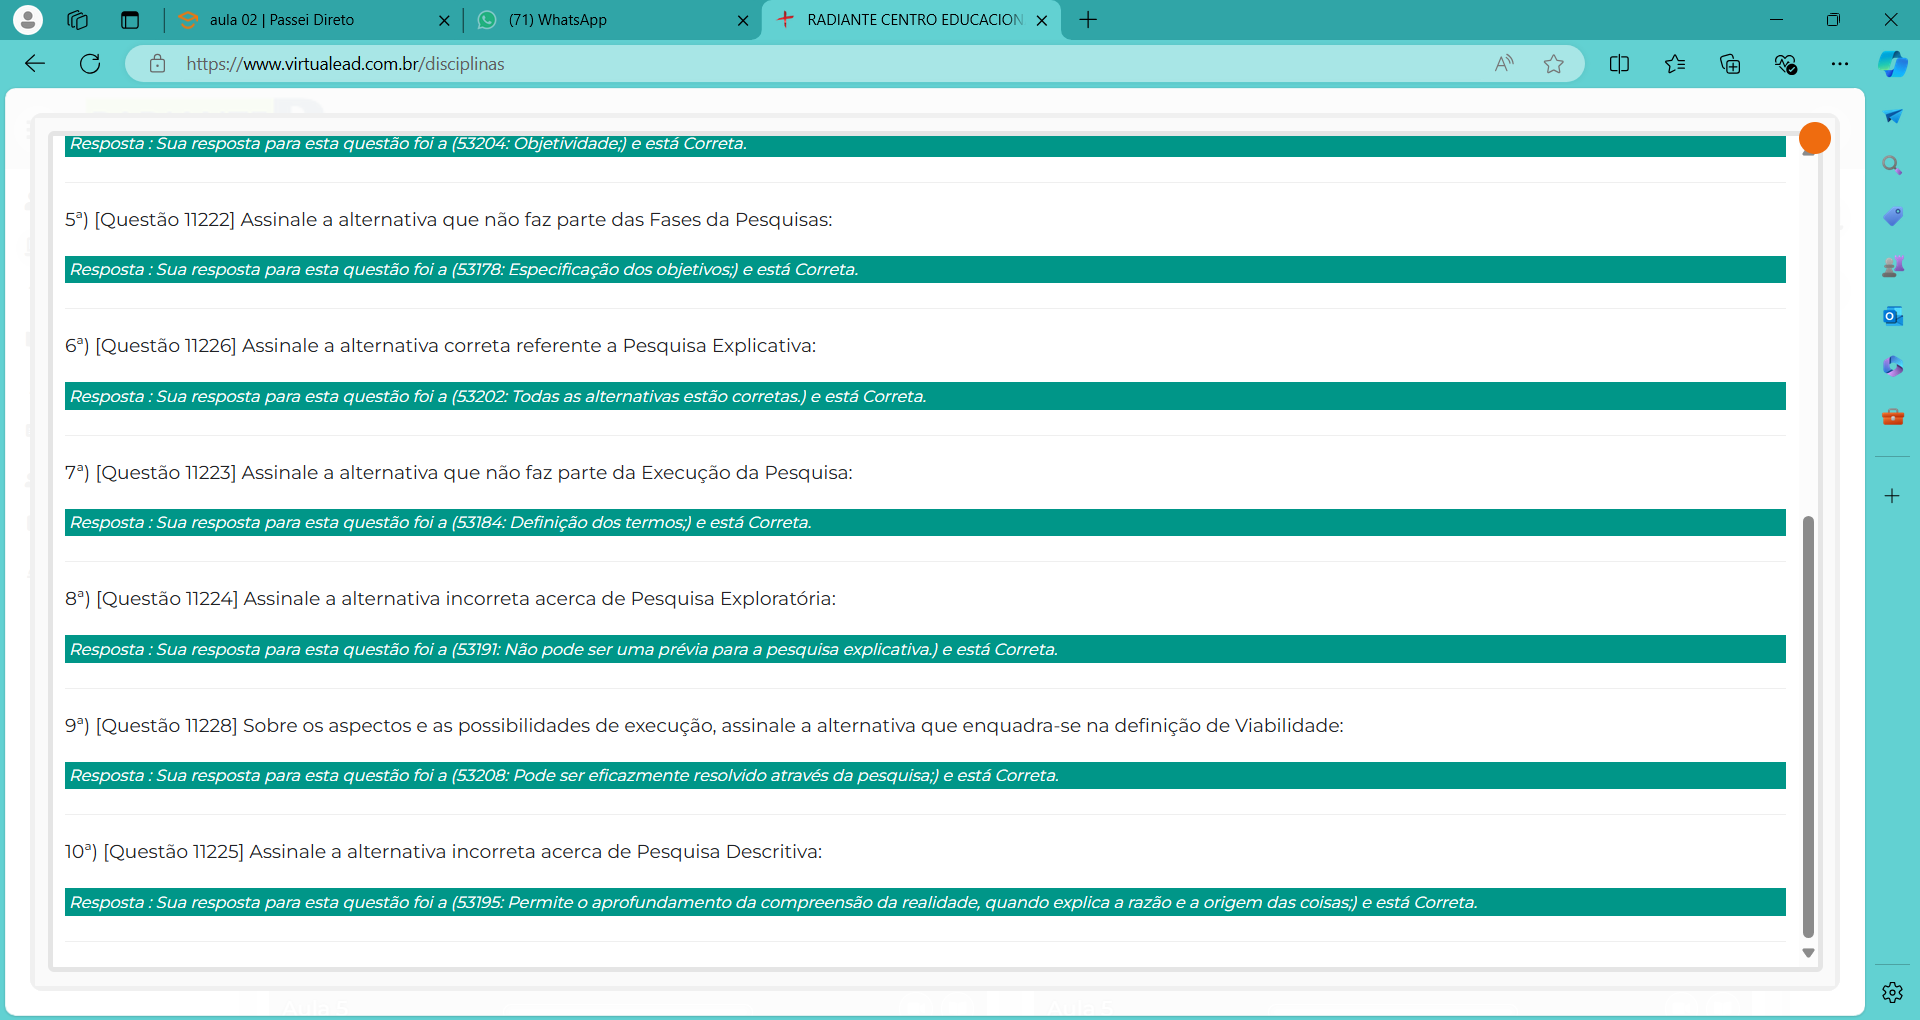Toggle split screen view icon
This screenshot has width=1920, height=1020.
pyautogui.click(x=1619, y=64)
